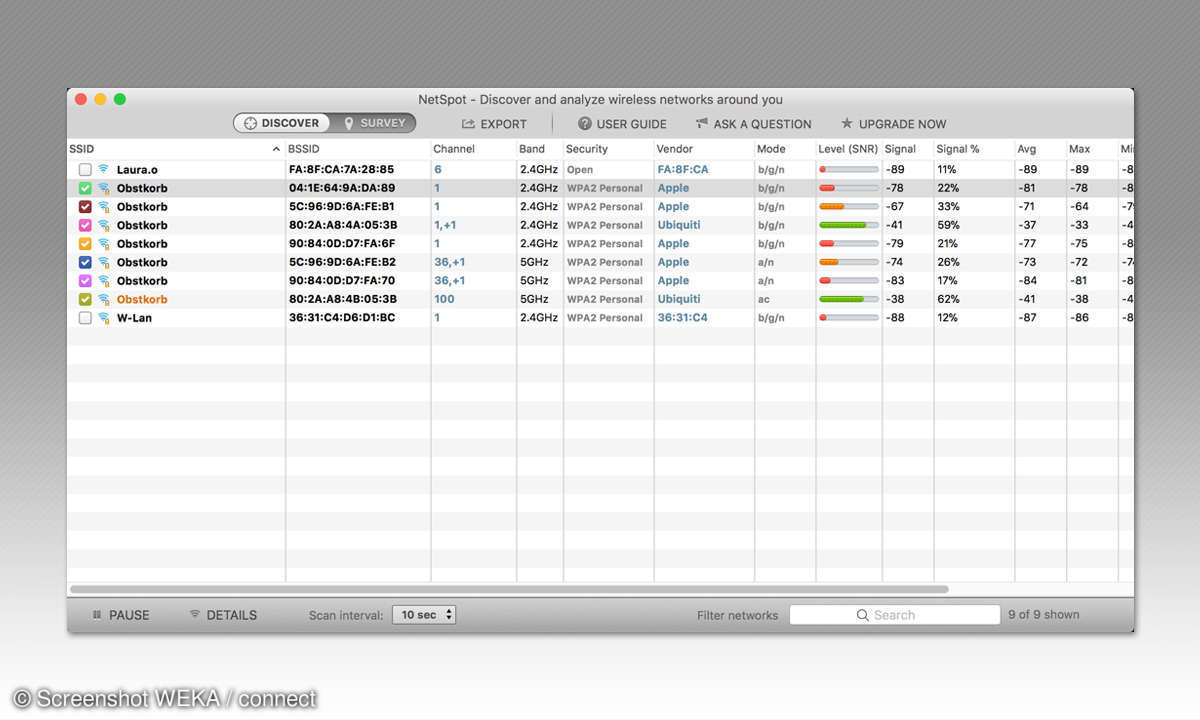The height and width of the screenshot is (720, 1200).
Task: Click ASK A QUESTION
Action: [x=753, y=124]
